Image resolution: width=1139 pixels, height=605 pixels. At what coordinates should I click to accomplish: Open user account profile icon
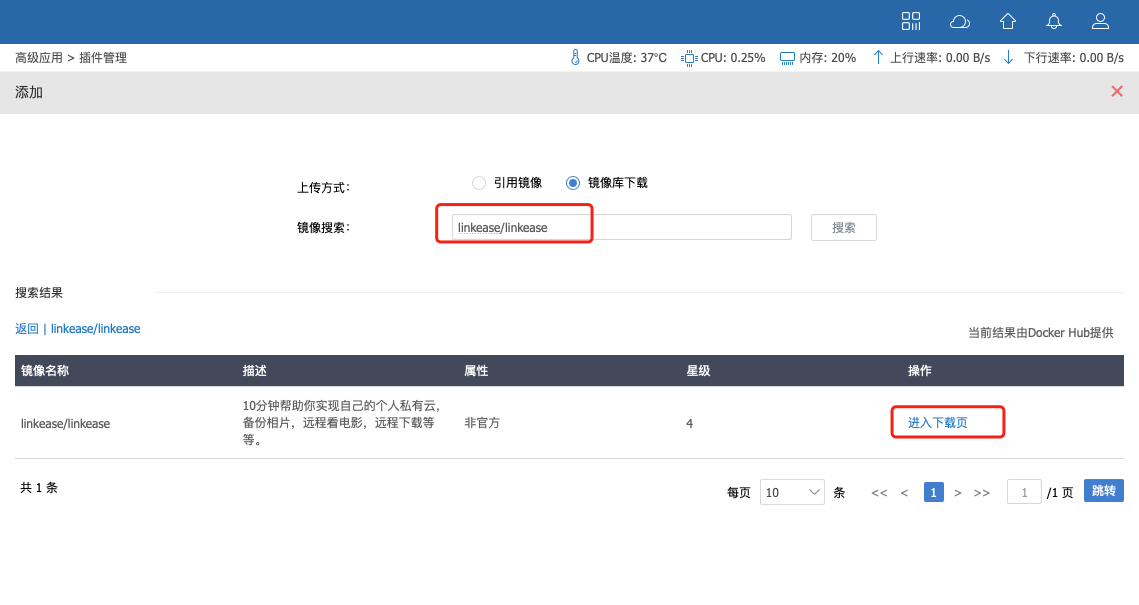pyautogui.click(x=1100, y=21)
